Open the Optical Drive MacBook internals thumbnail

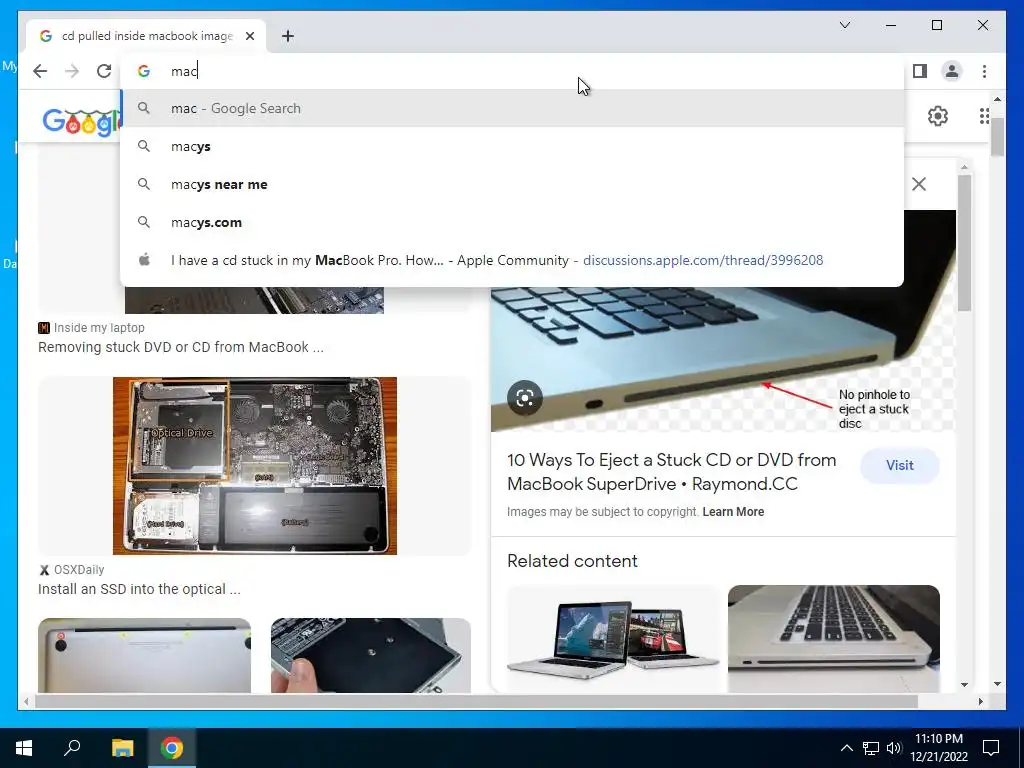coord(255,466)
